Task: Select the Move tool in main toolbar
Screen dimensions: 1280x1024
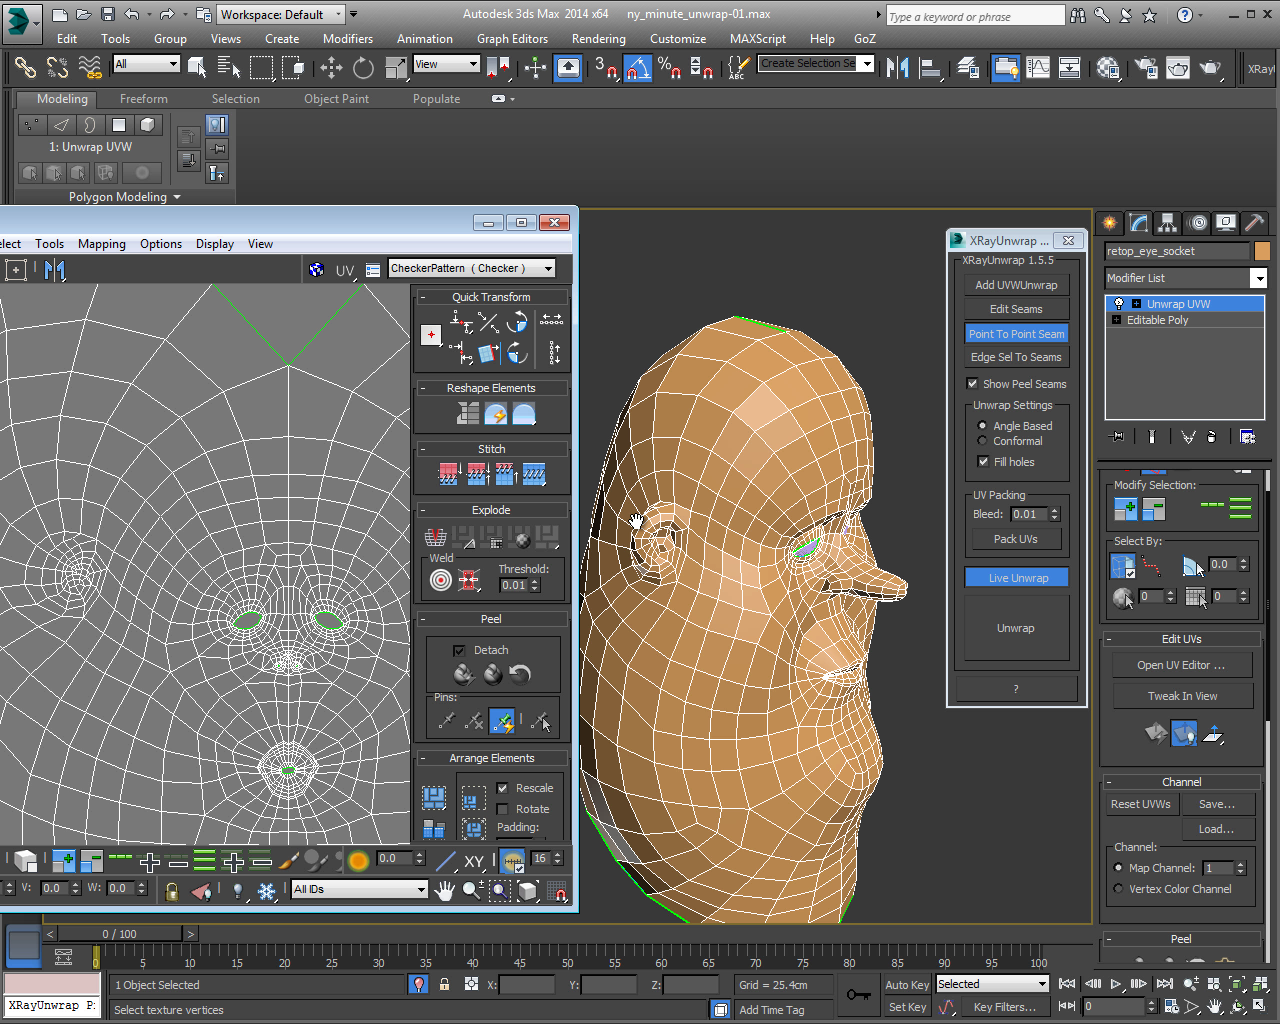Action: (x=331, y=68)
